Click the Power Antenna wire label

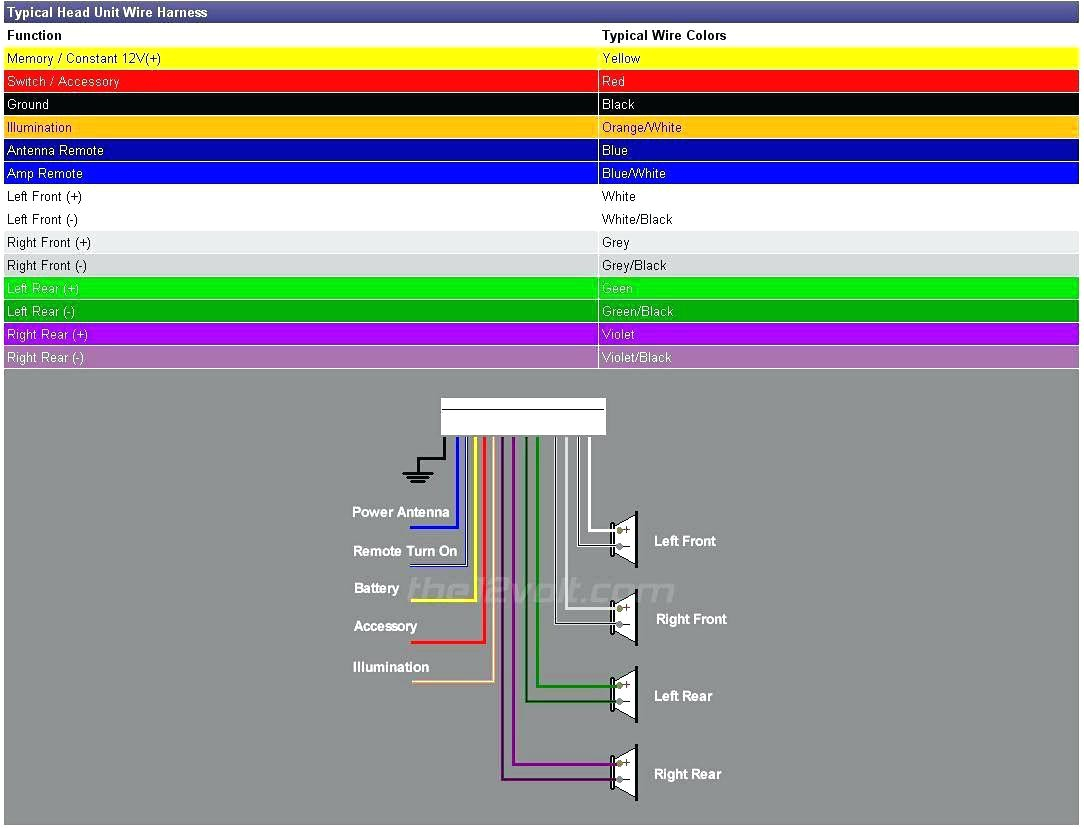click(400, 512)
